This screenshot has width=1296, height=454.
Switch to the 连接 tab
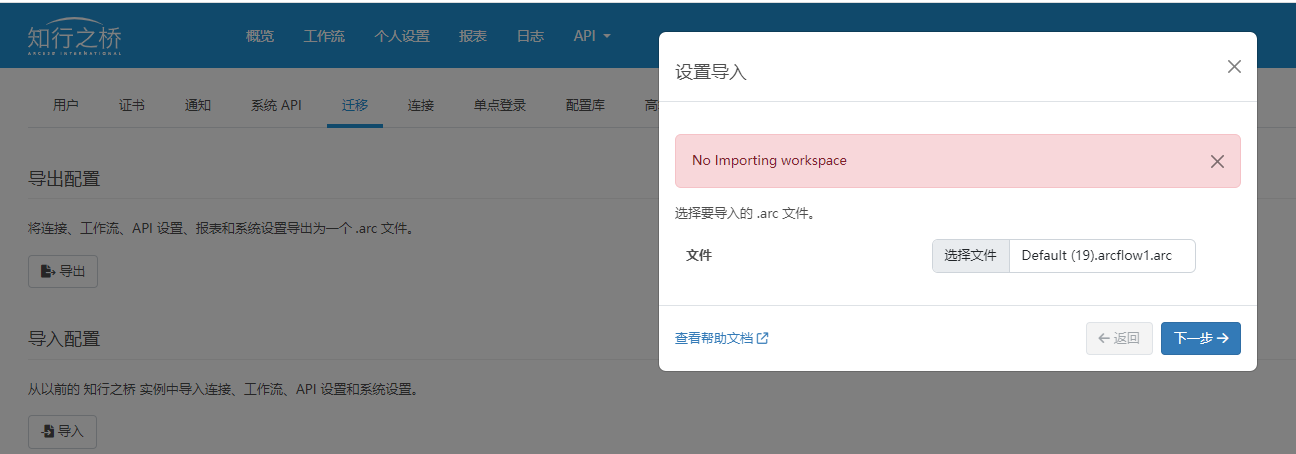[421, 105]
